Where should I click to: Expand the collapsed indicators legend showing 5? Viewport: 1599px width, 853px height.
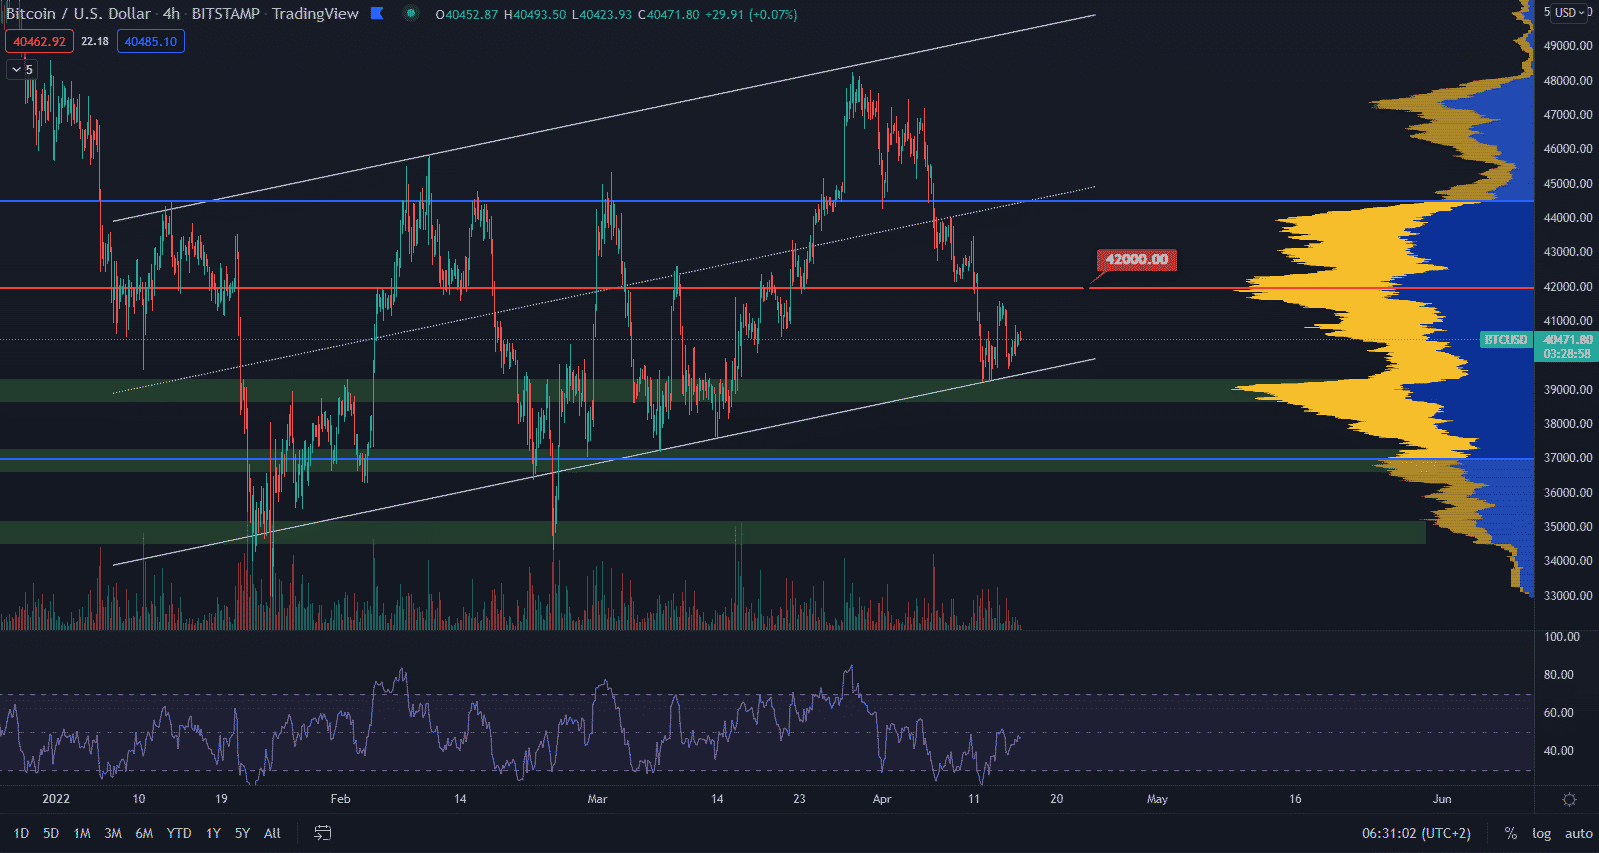tap(21, 69)
